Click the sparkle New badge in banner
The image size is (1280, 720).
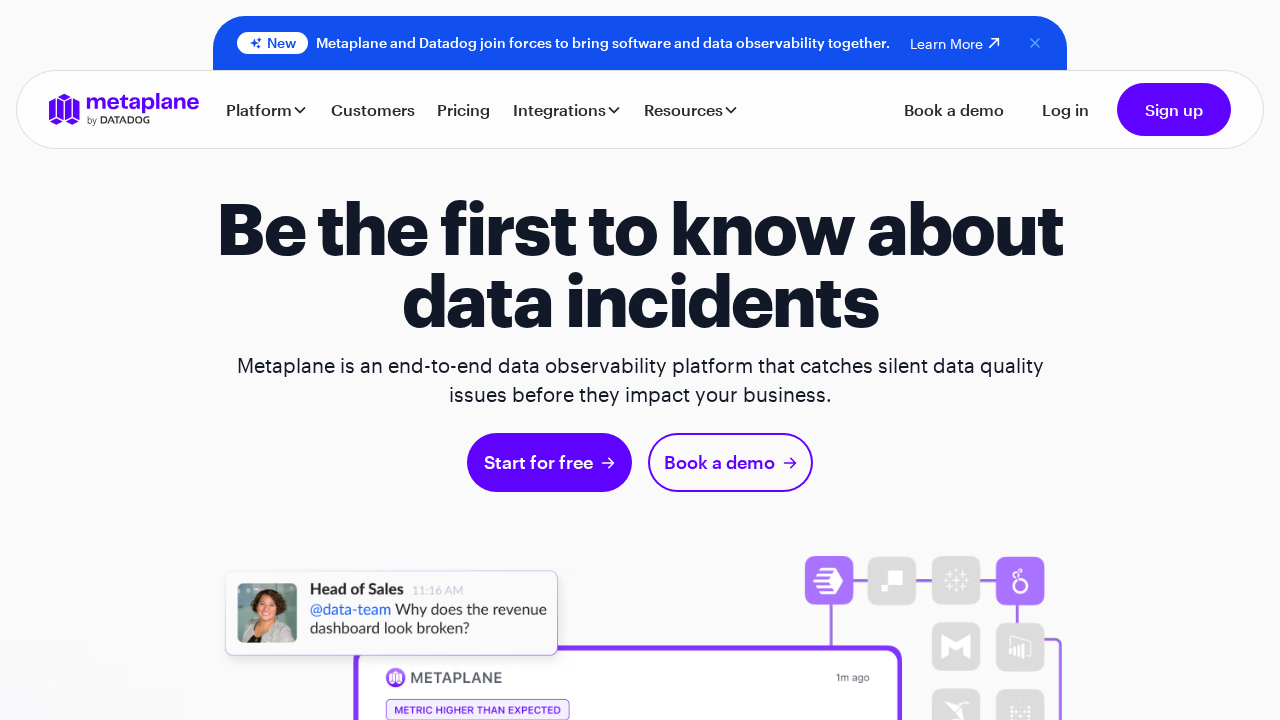tap(272, 43)
